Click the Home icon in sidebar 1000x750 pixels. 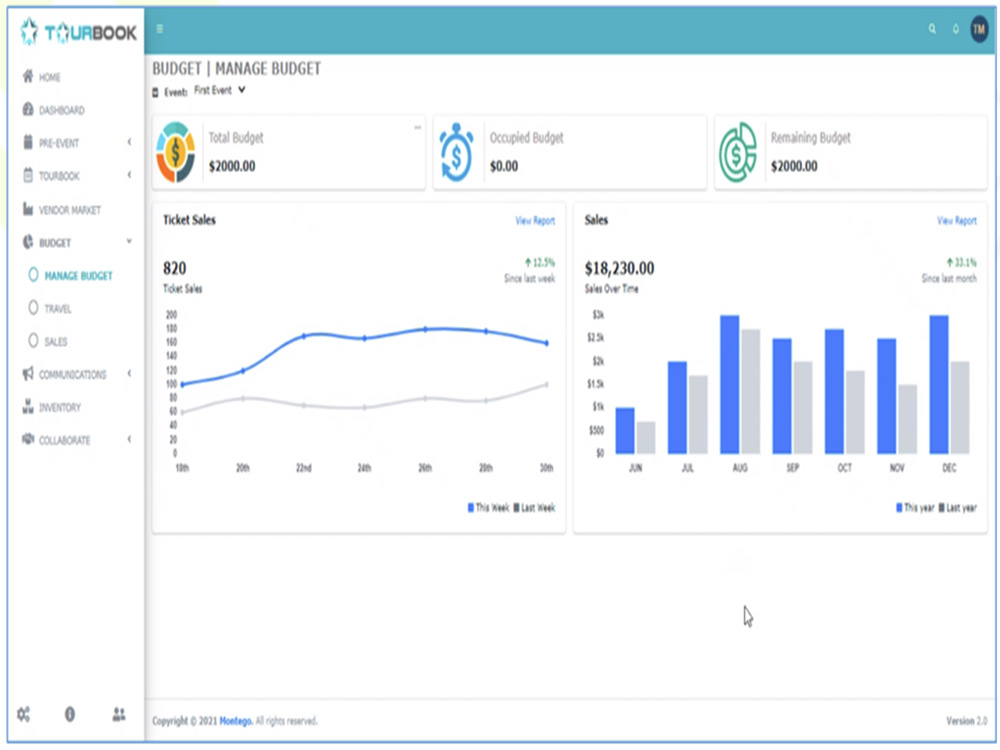click(x=29, y=77)
